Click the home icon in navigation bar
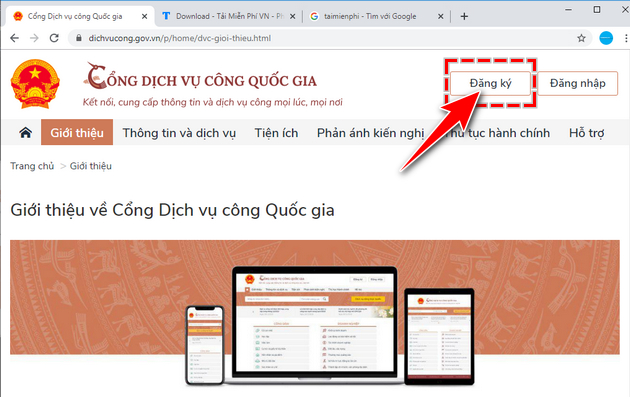 click(25, 133)
